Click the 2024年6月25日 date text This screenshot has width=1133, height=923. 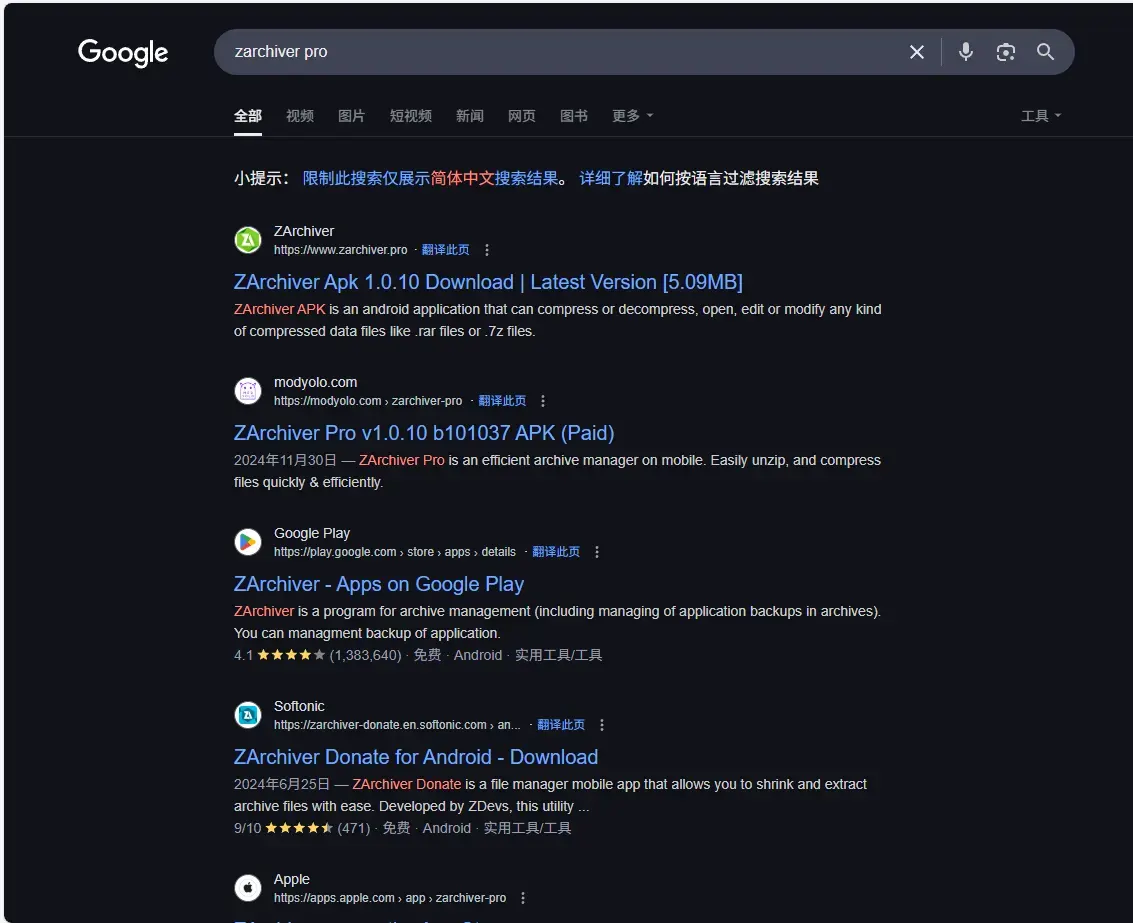(281, 784)
